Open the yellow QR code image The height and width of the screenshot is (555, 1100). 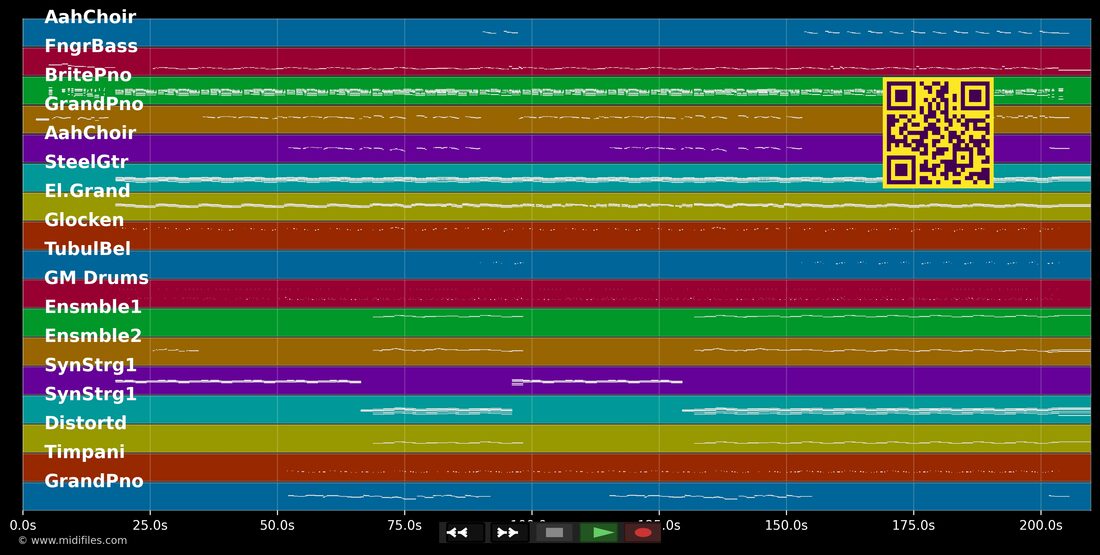(938, 133)
